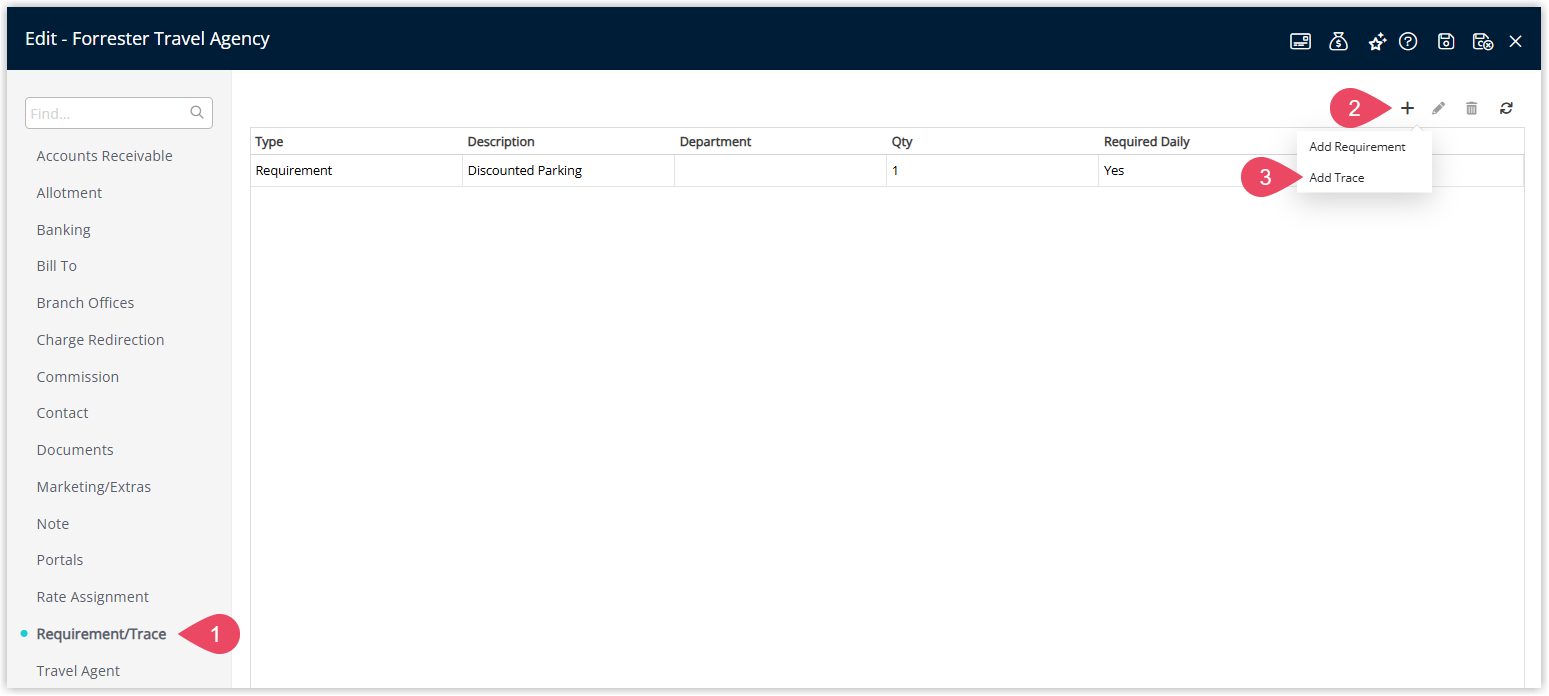The image size is (1549, 696).
Task: Select Add Trace from the menu
Action: (1337, 178)
